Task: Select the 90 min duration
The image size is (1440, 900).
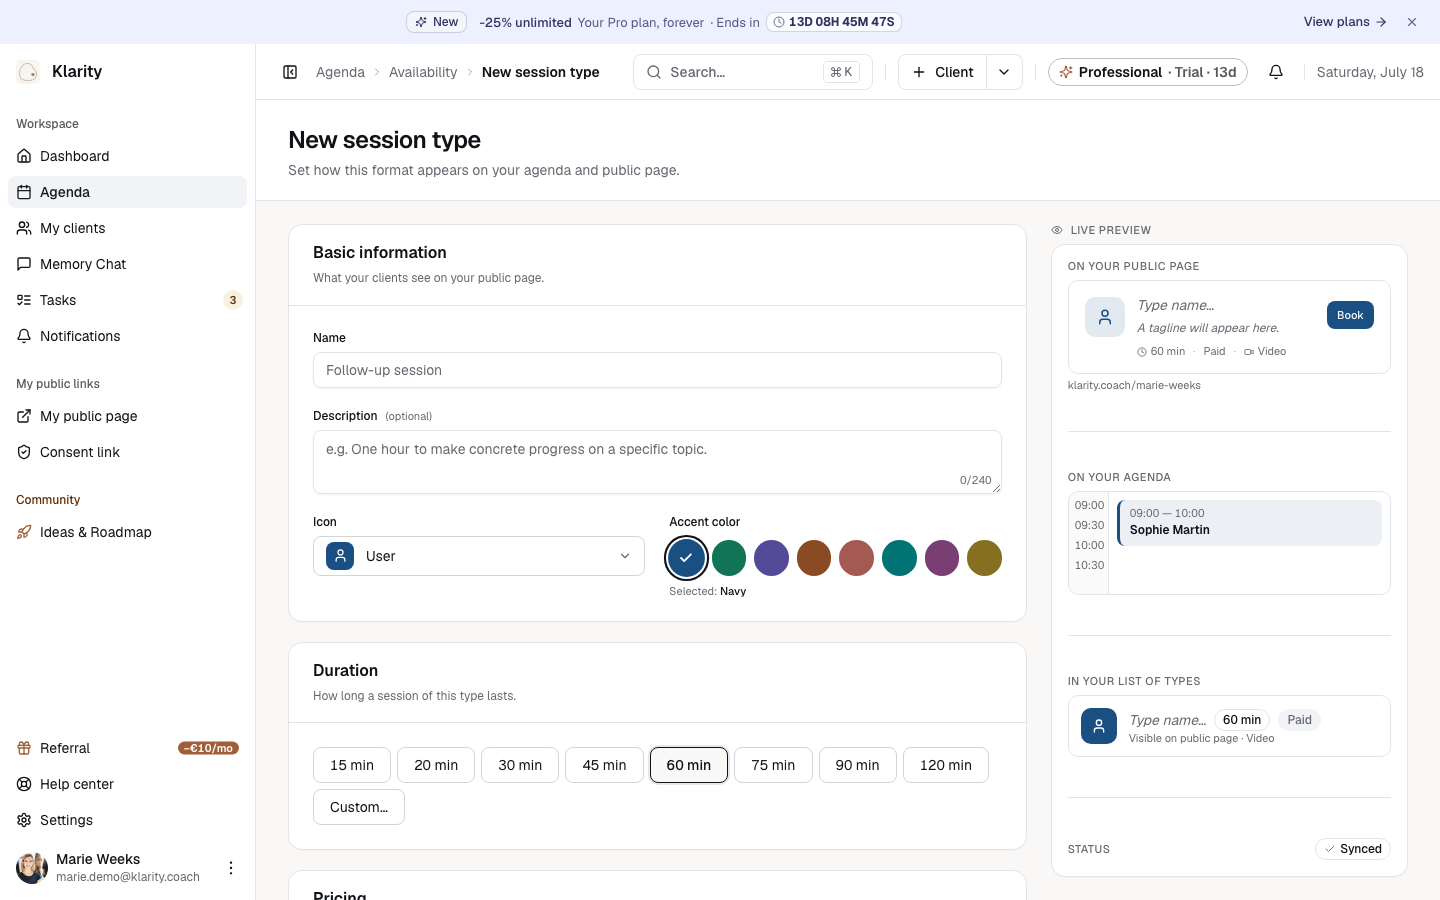Action: [x=858, y=765]
